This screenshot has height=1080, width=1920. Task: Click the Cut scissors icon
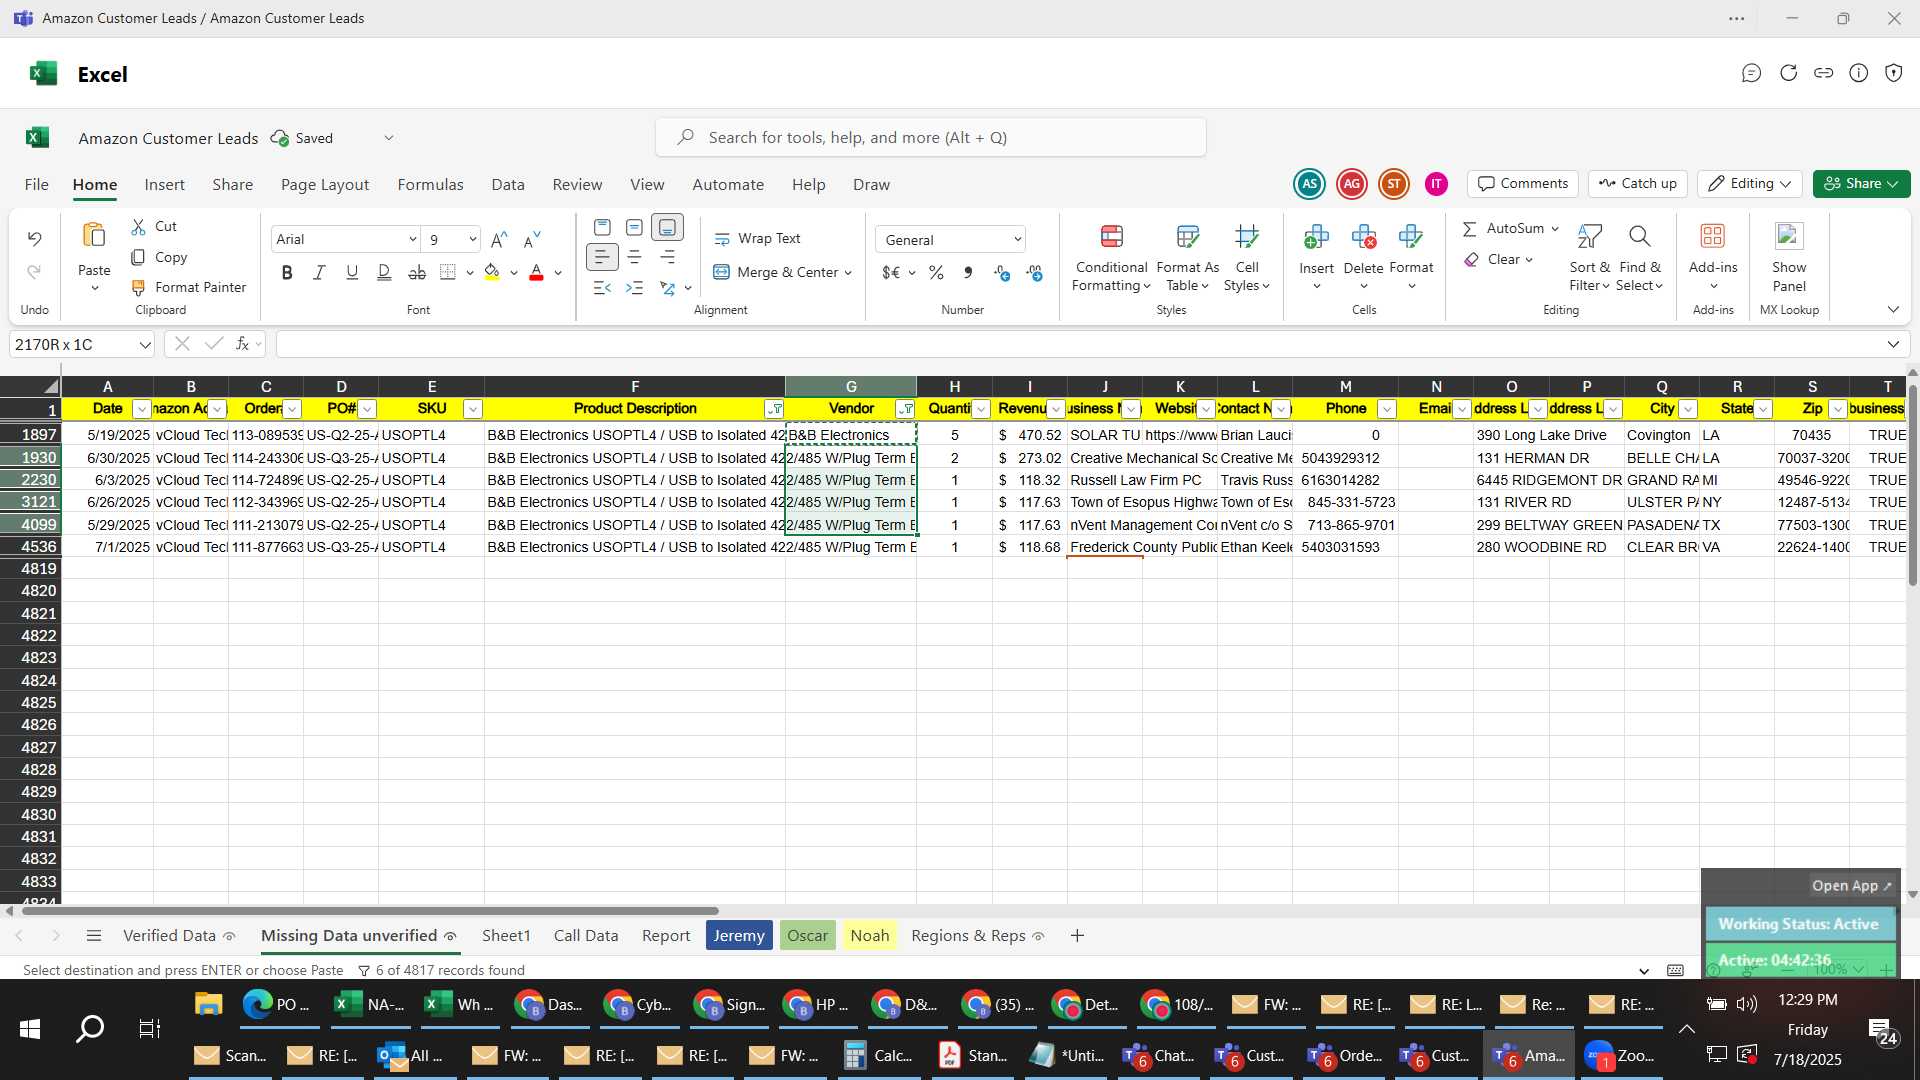click(x=139, y=227)
